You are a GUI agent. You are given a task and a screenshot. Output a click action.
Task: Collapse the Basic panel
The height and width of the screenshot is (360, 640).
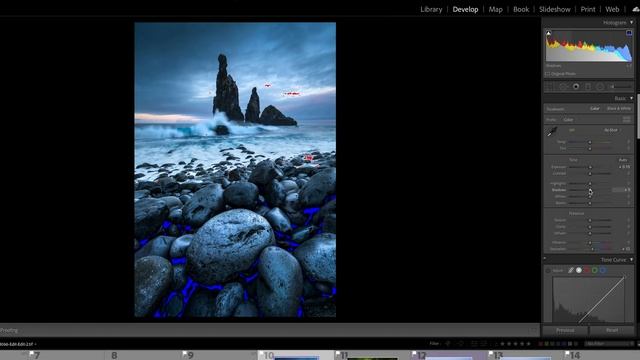pos(631,98)
